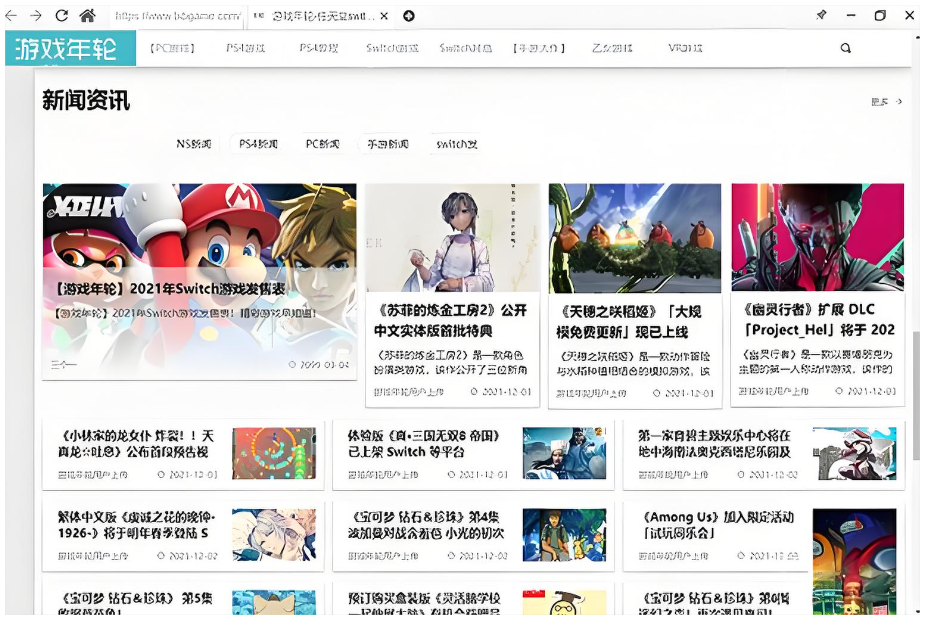The width and height of the screenshot is (926, 620).
Task: Open the VR游戏 navigation item
Action: [x=684, y=47]
